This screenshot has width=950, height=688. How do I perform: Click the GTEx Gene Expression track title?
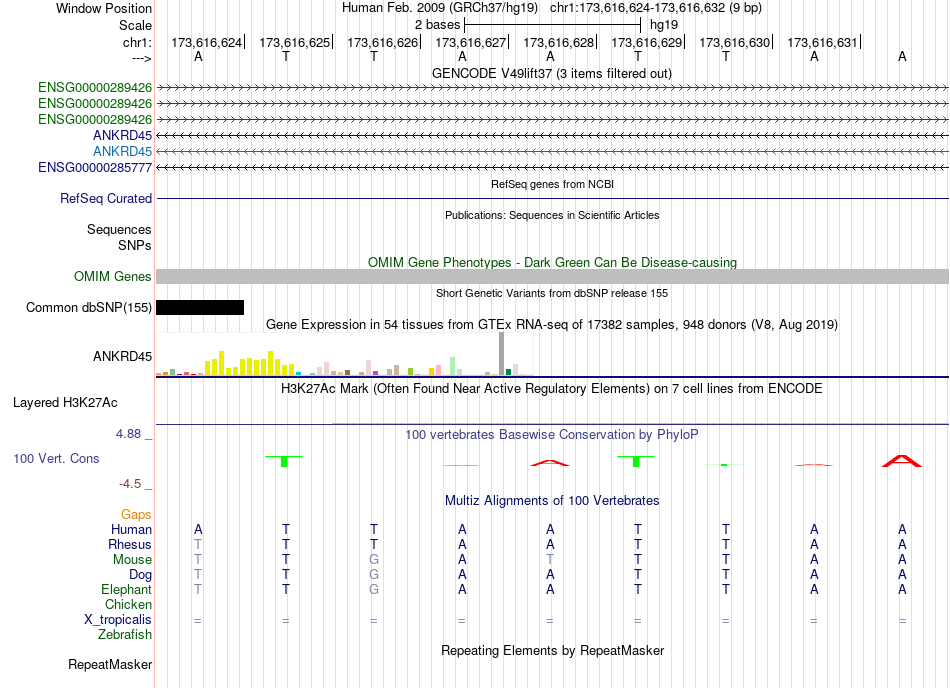pyautogui.click(x=552, y=325)
